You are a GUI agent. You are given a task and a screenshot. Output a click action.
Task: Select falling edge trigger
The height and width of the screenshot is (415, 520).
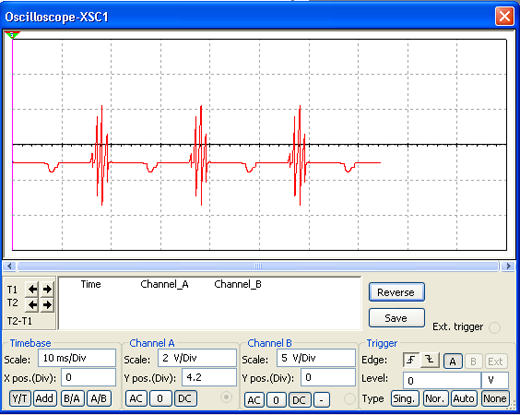point(430,360)
